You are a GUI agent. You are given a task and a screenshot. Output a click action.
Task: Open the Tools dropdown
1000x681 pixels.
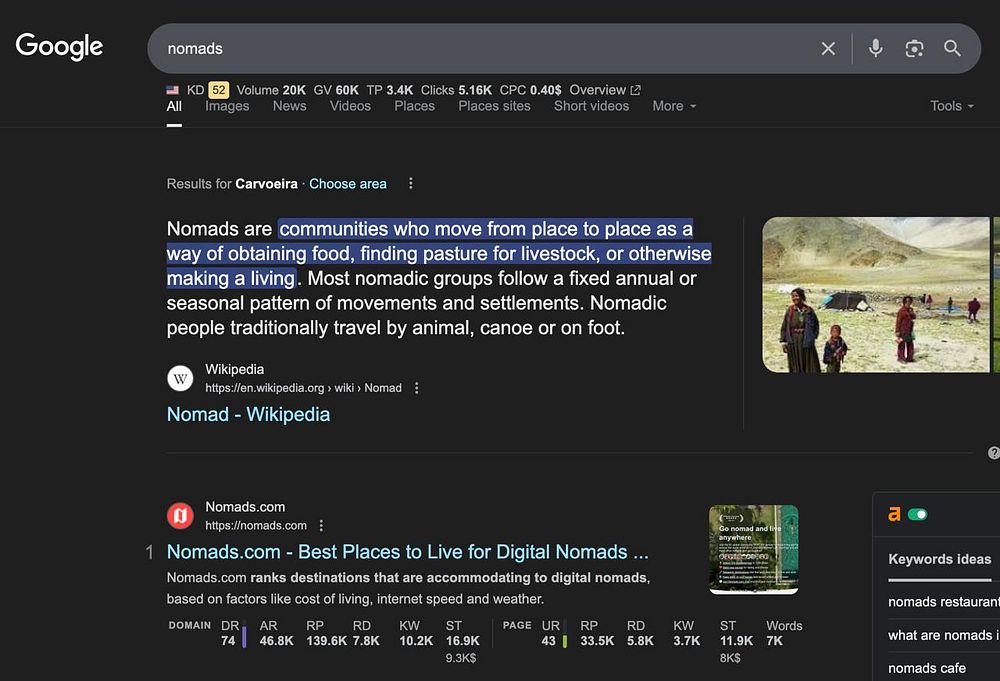click(952, 106)
